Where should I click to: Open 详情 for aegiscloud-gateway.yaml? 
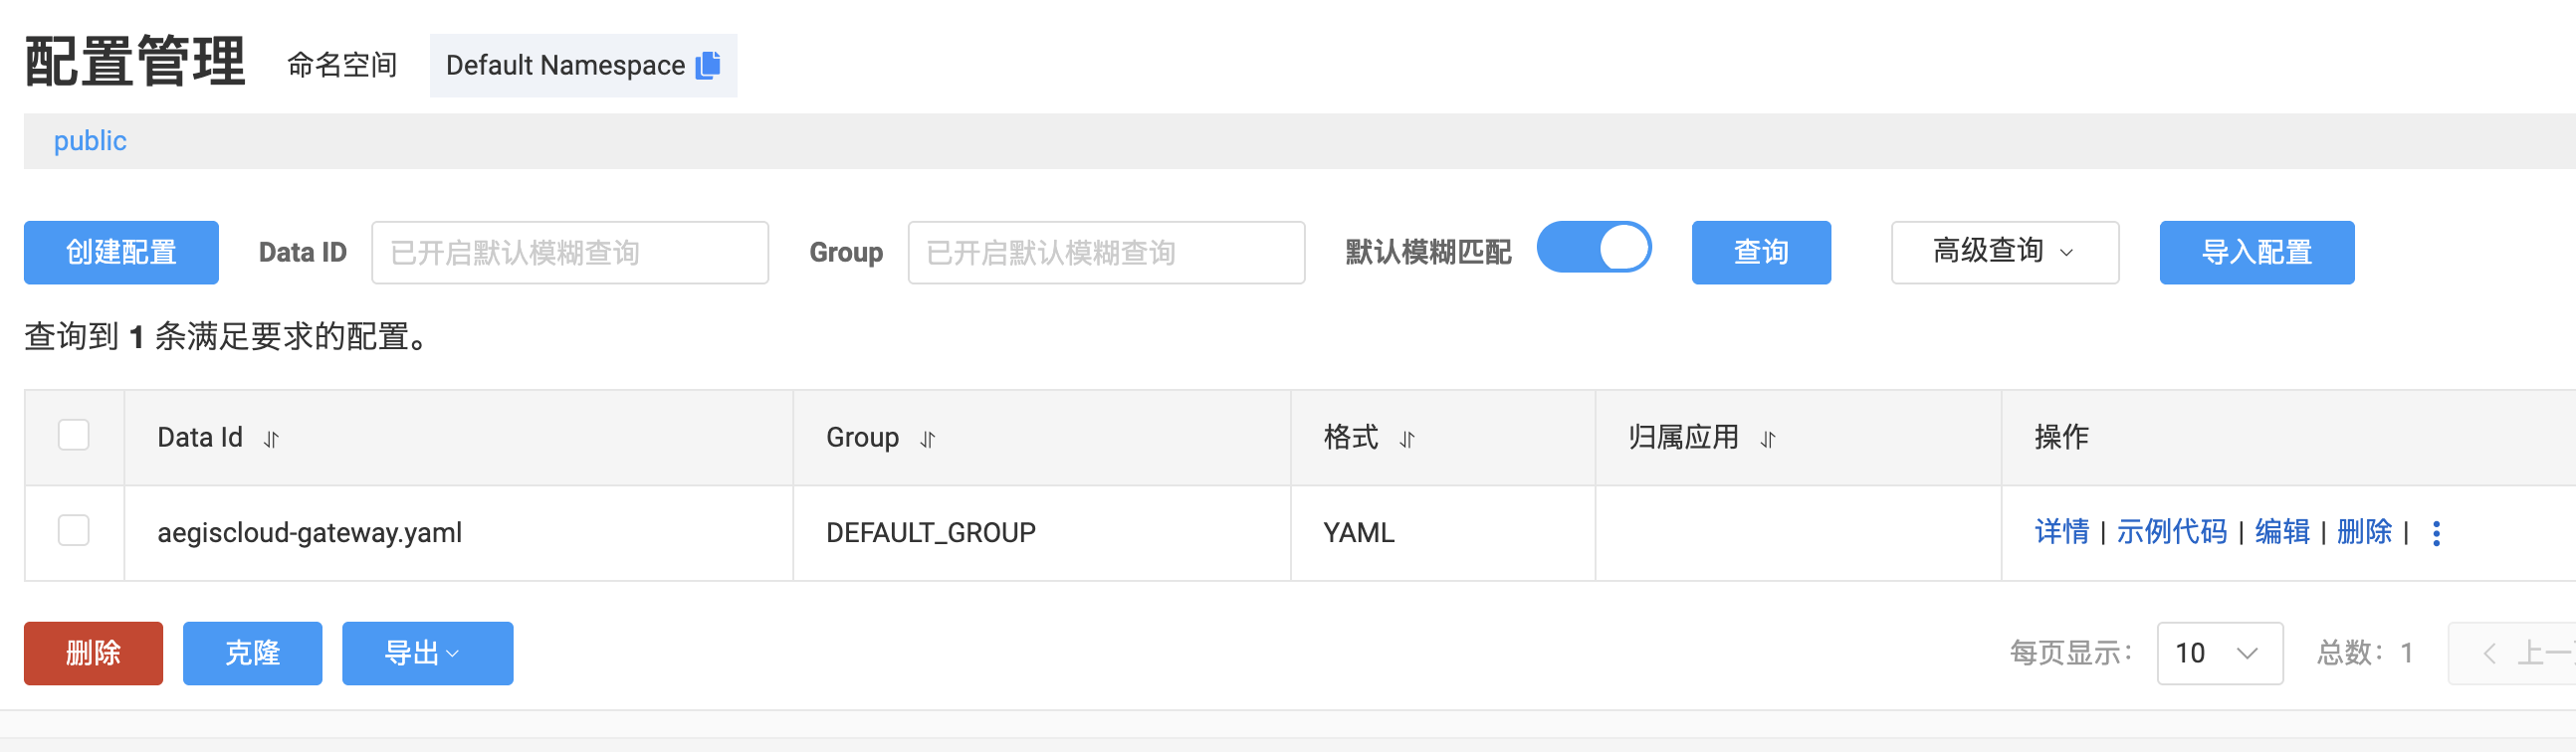[2061, 532]
